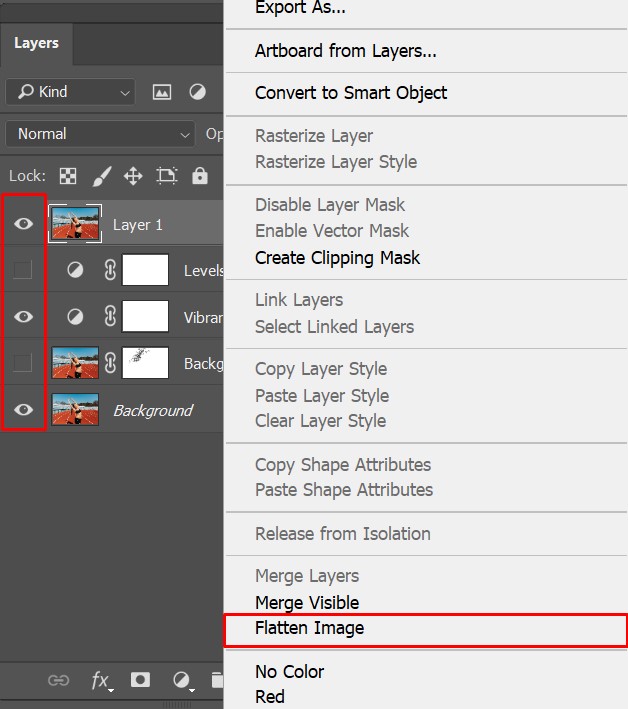This screenshot has width=628, height=709.
Task: Select Layer 1 thumbnail
Action: (75, 223)
